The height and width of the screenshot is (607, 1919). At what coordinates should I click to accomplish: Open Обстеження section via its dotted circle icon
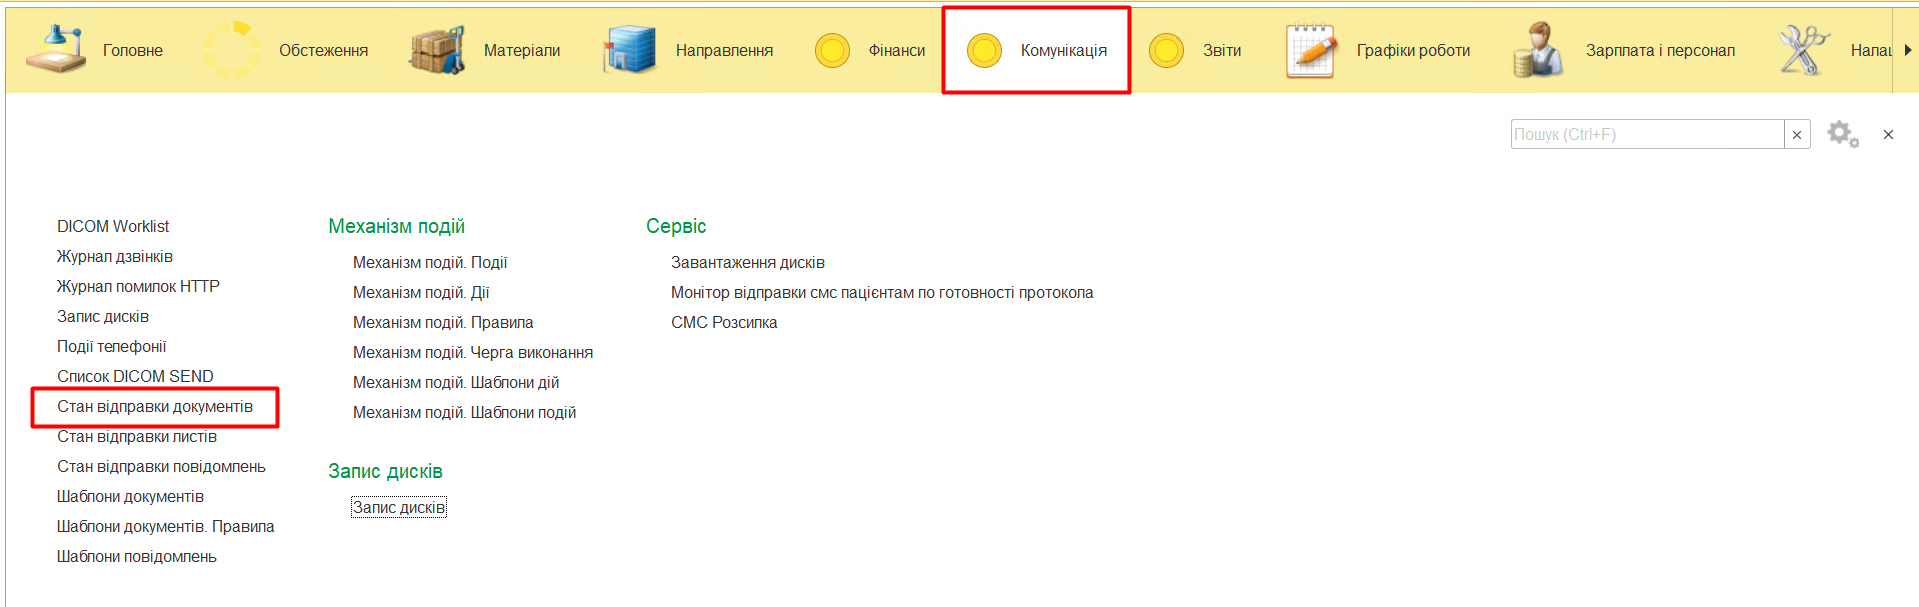(x=232, y=50)
